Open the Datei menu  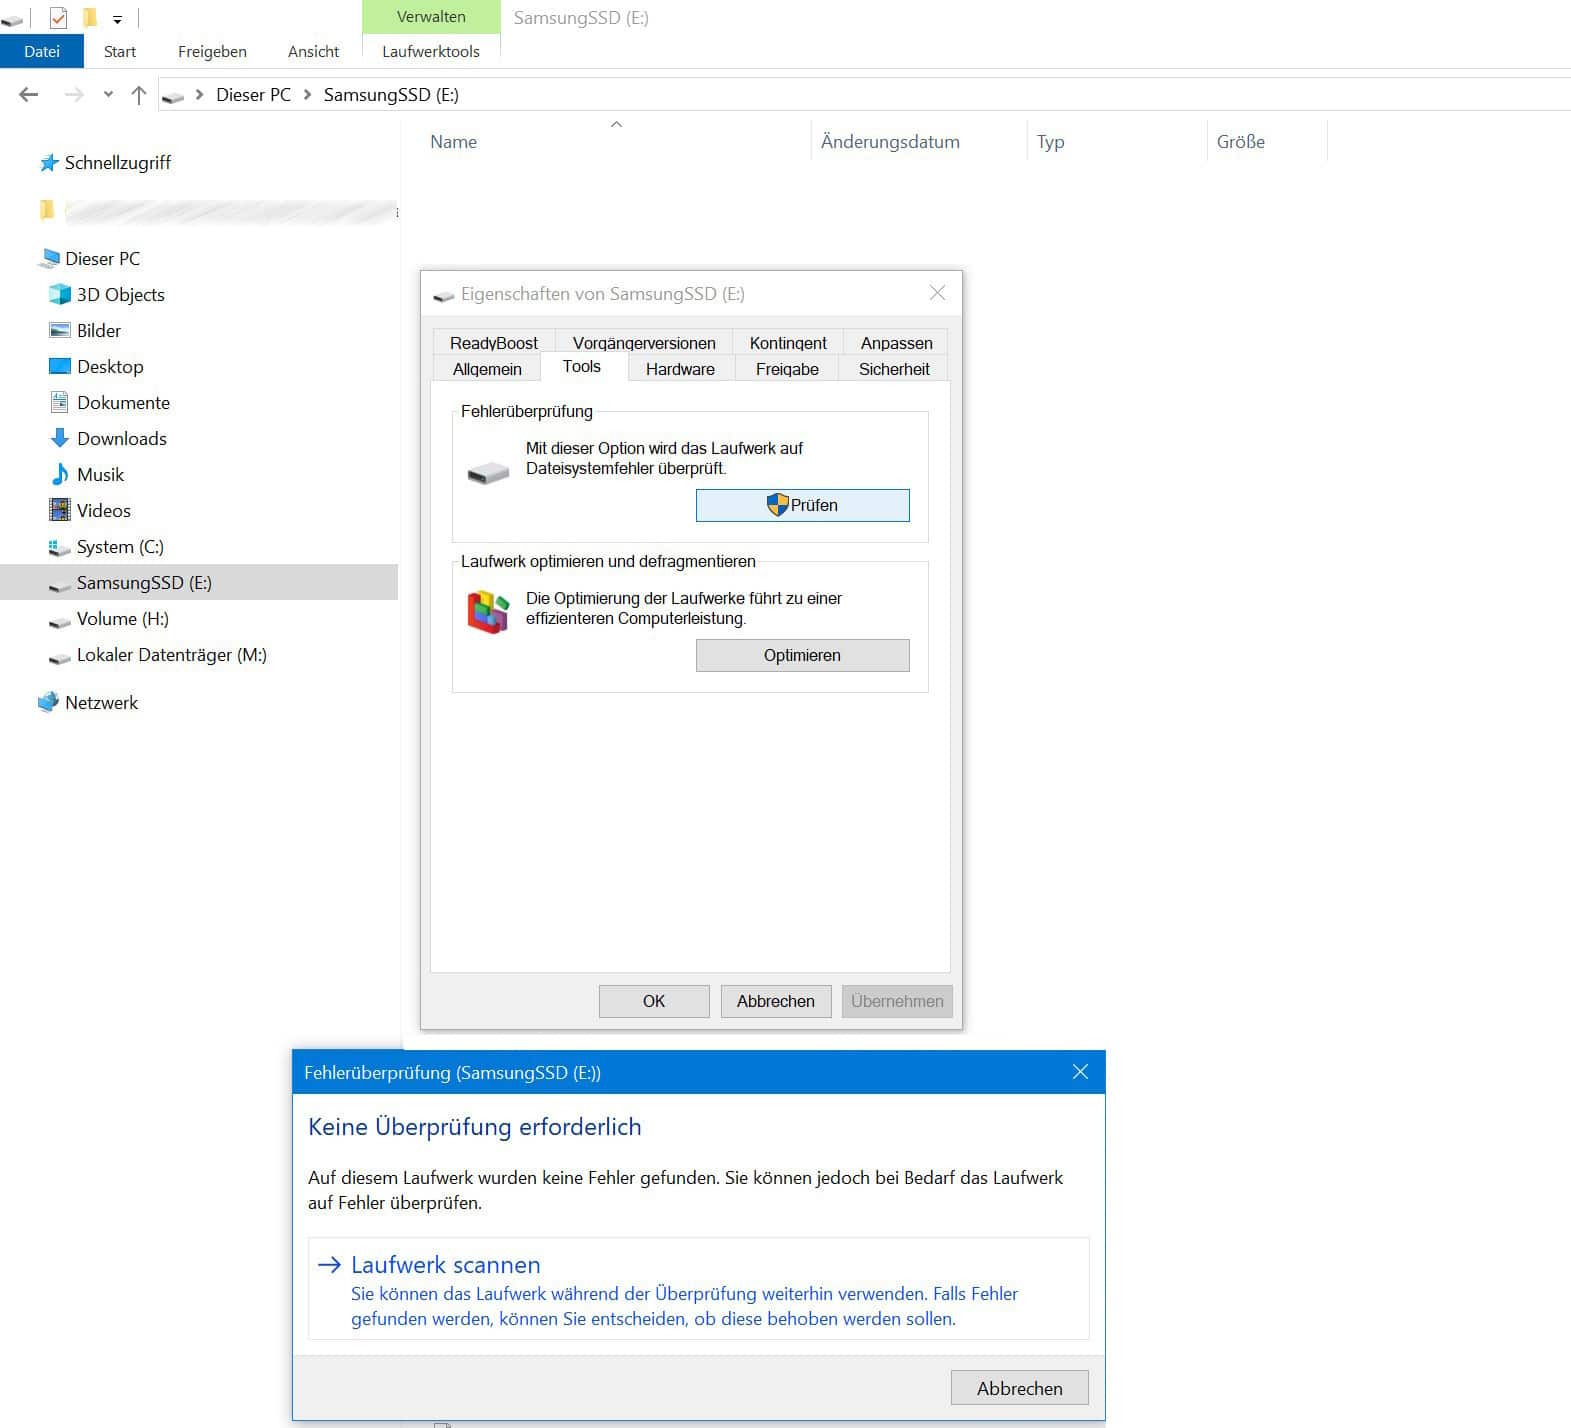coord(42,51)
